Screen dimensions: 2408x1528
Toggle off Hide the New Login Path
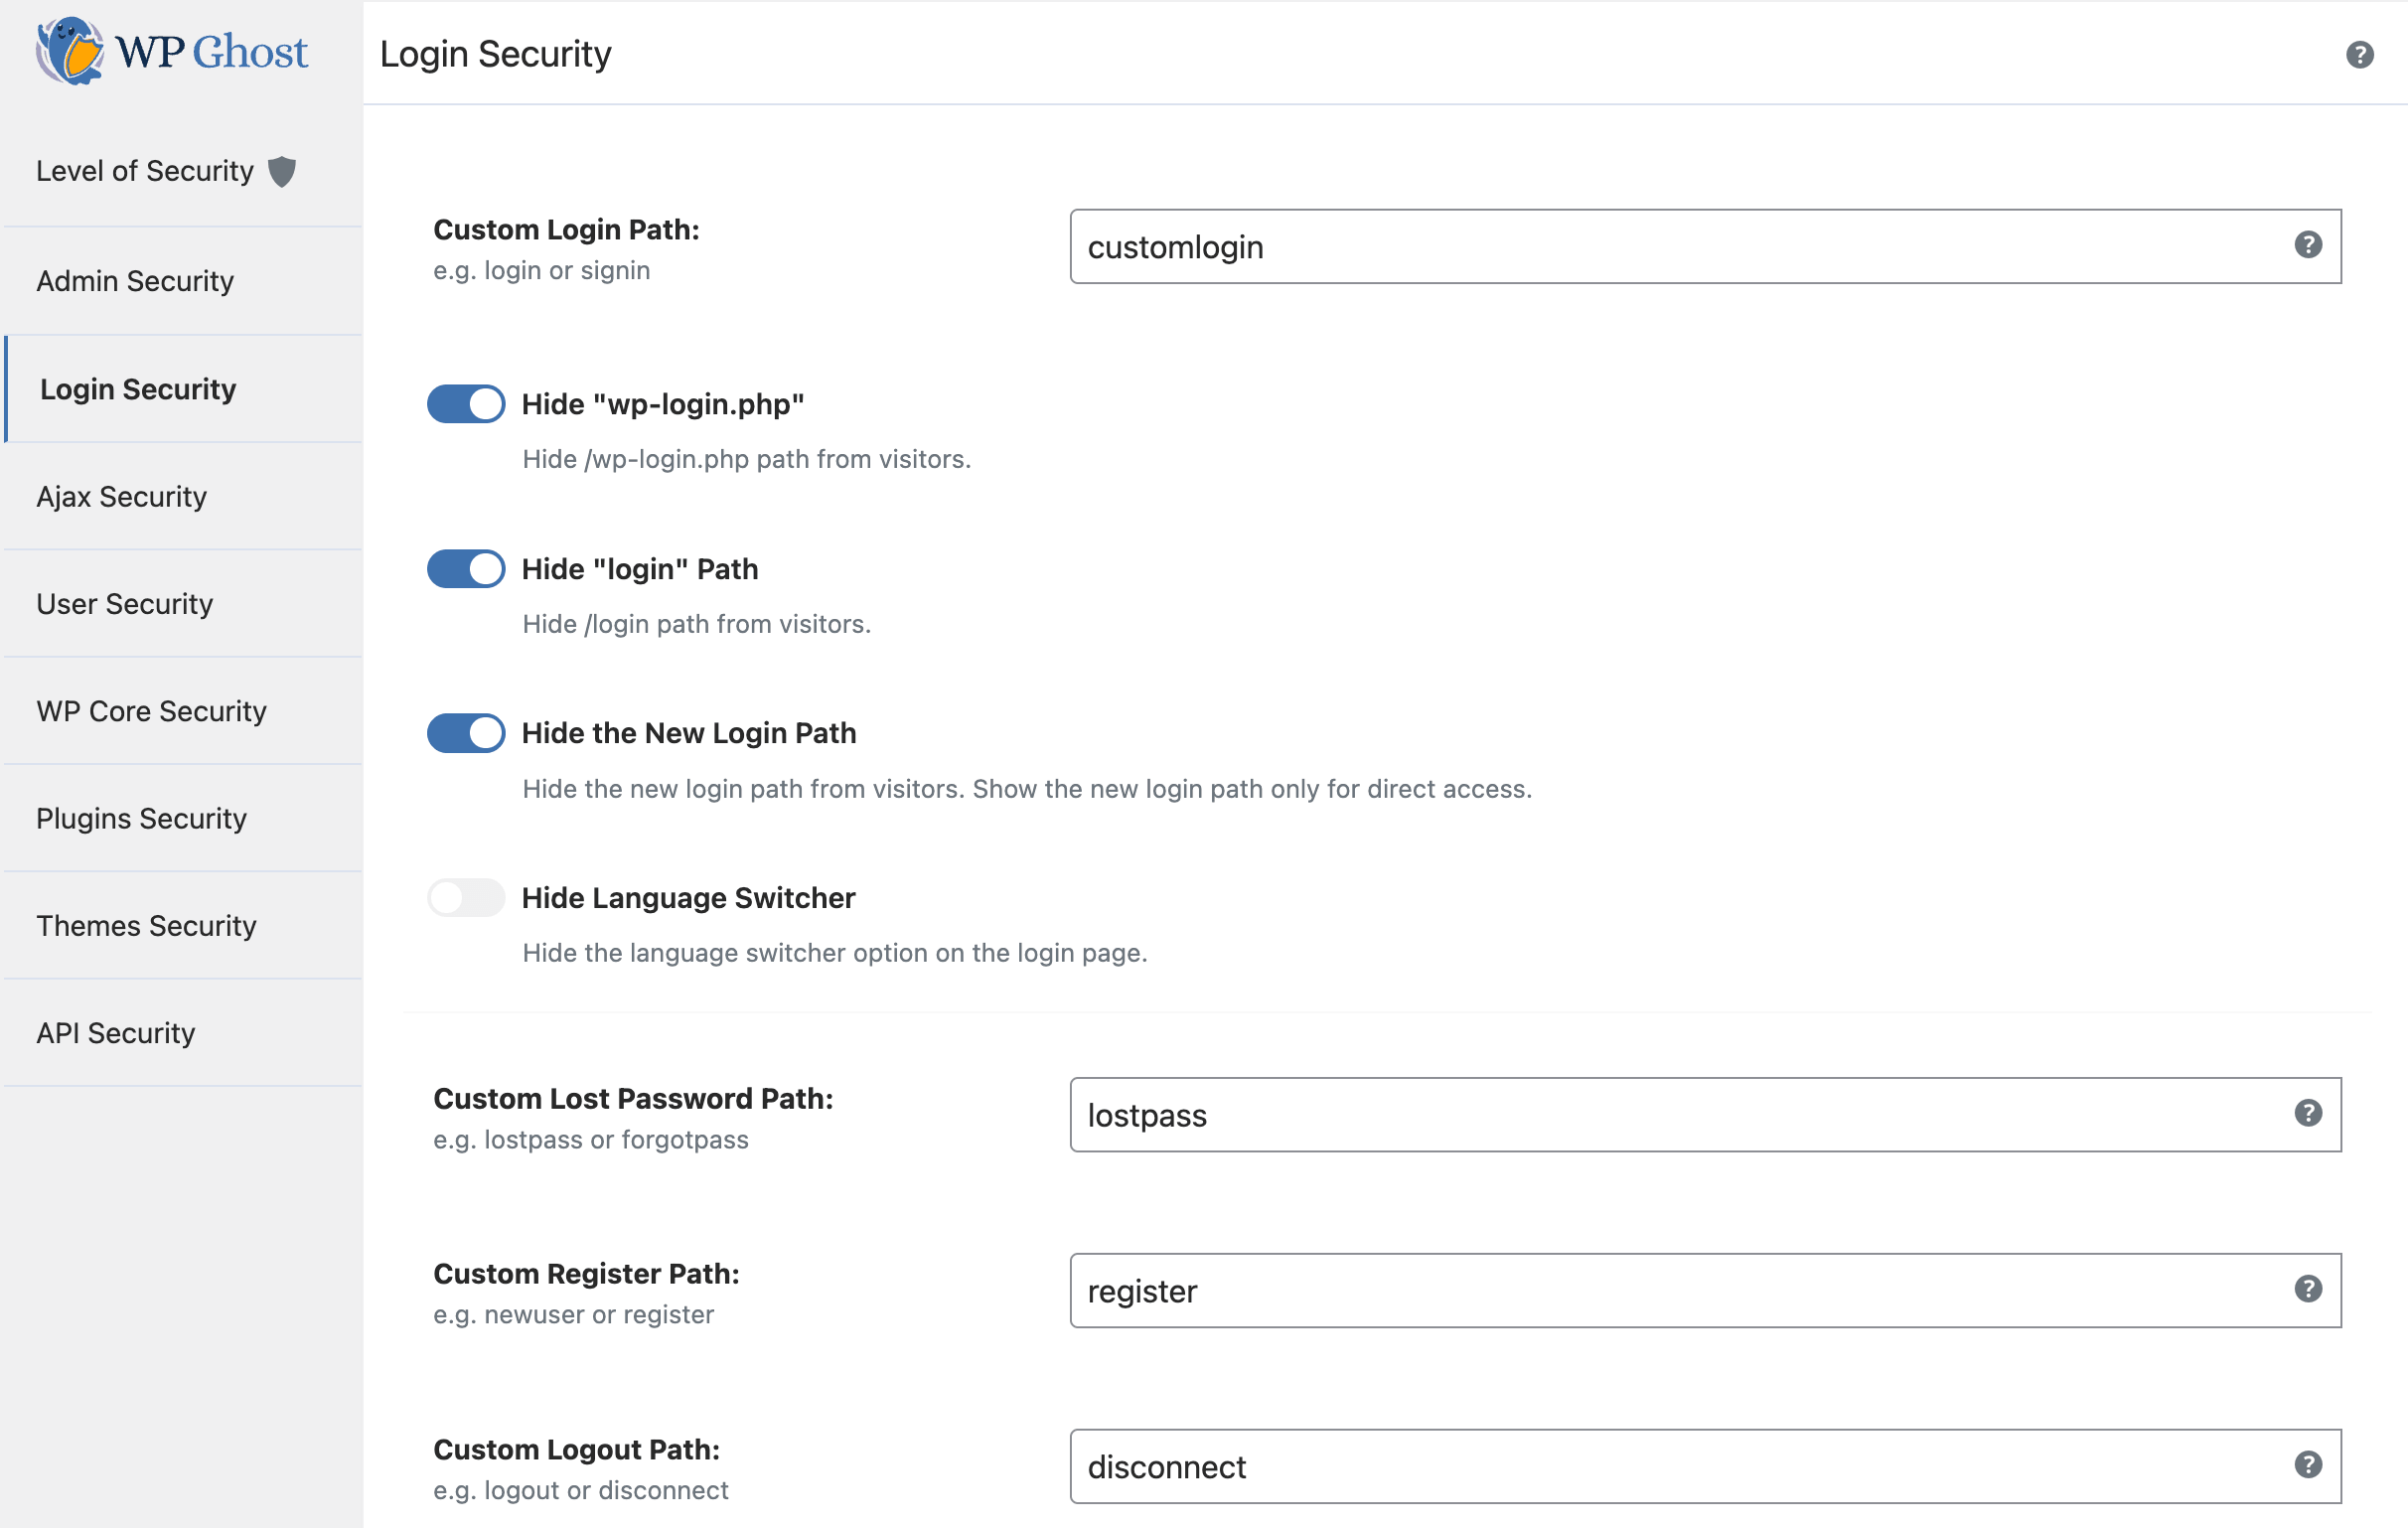pyautogui.click(x=466, y=733)
